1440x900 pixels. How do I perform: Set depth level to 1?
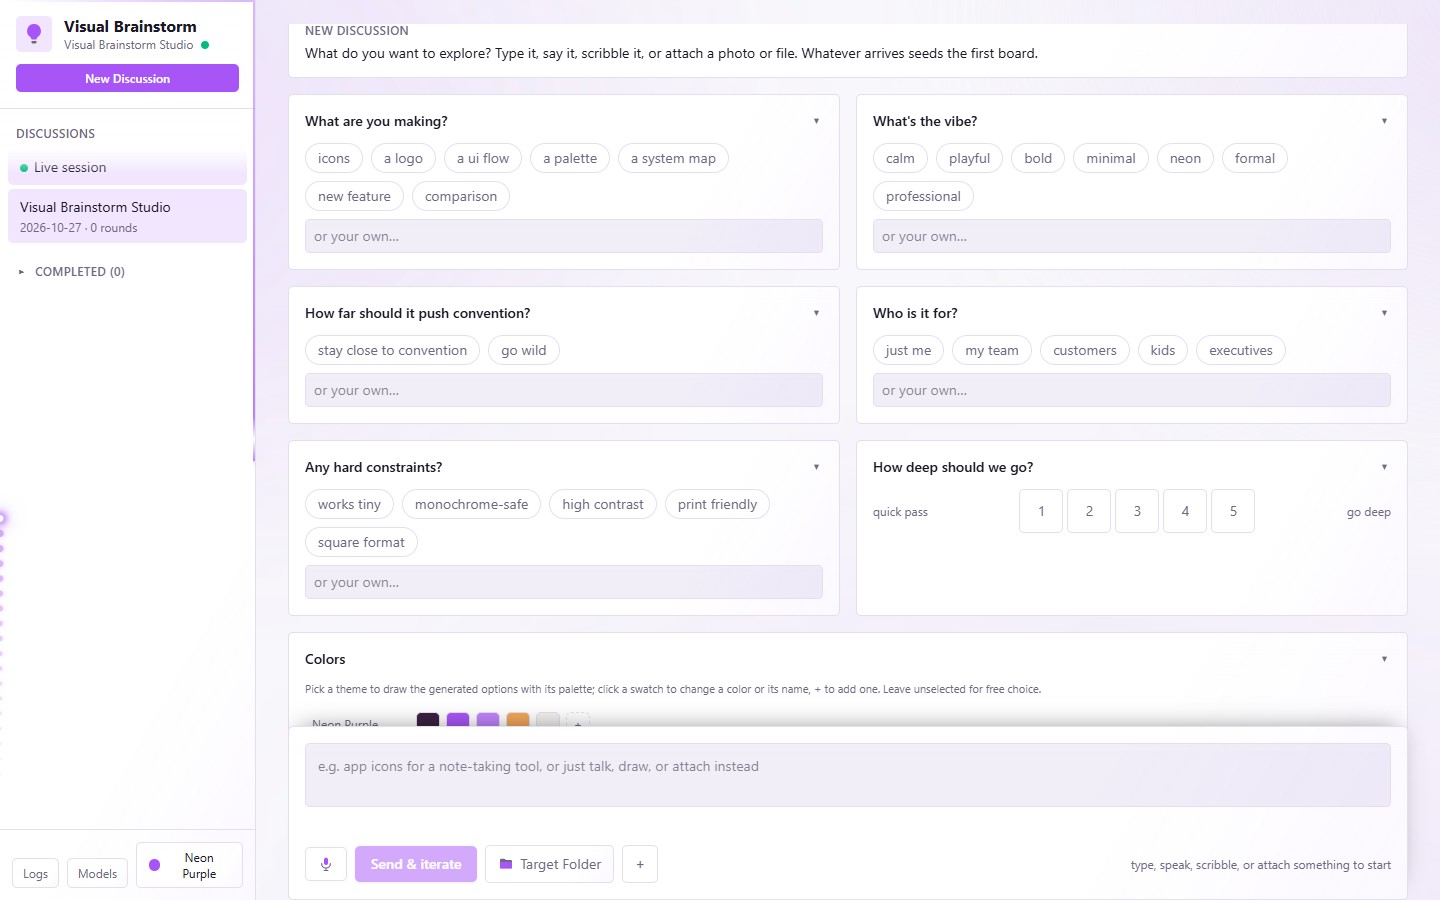coord(1041,511)
